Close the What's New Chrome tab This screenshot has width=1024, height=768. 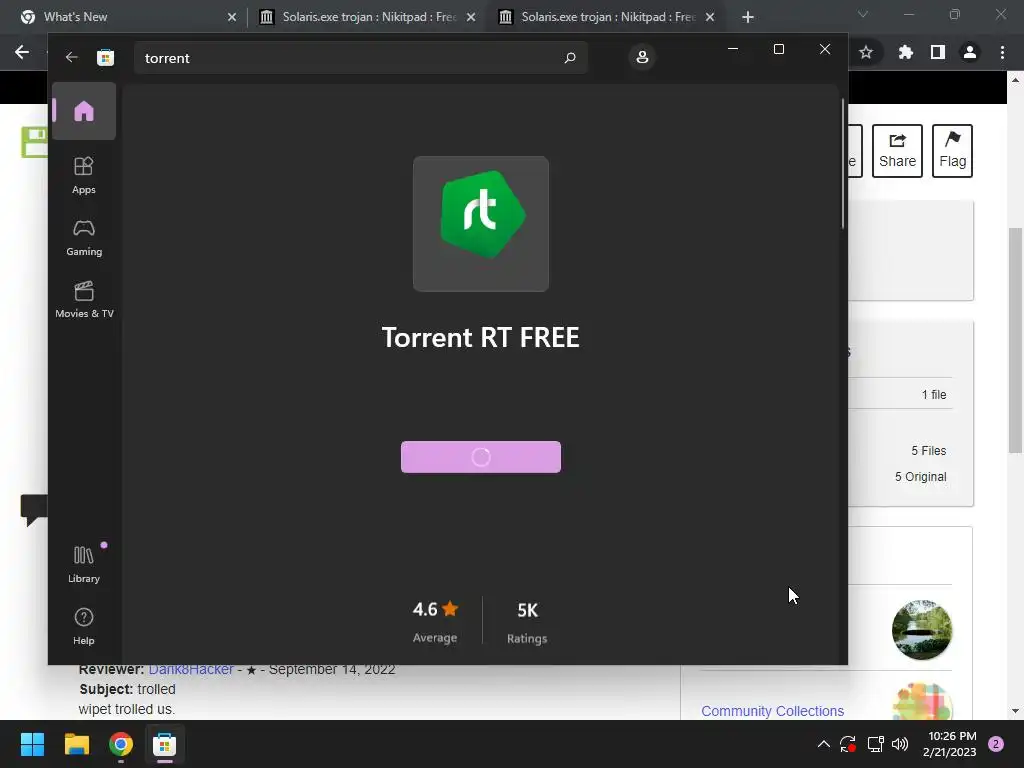(232, 17)
